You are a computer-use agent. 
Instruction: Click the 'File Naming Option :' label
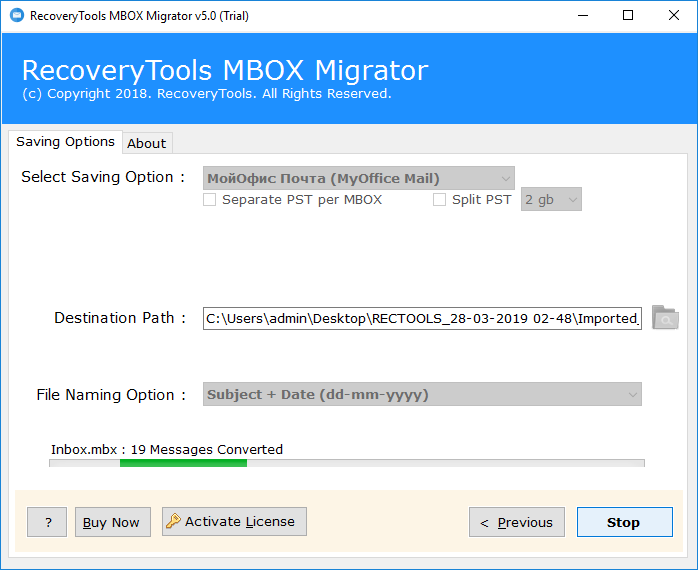pos(111,395)
